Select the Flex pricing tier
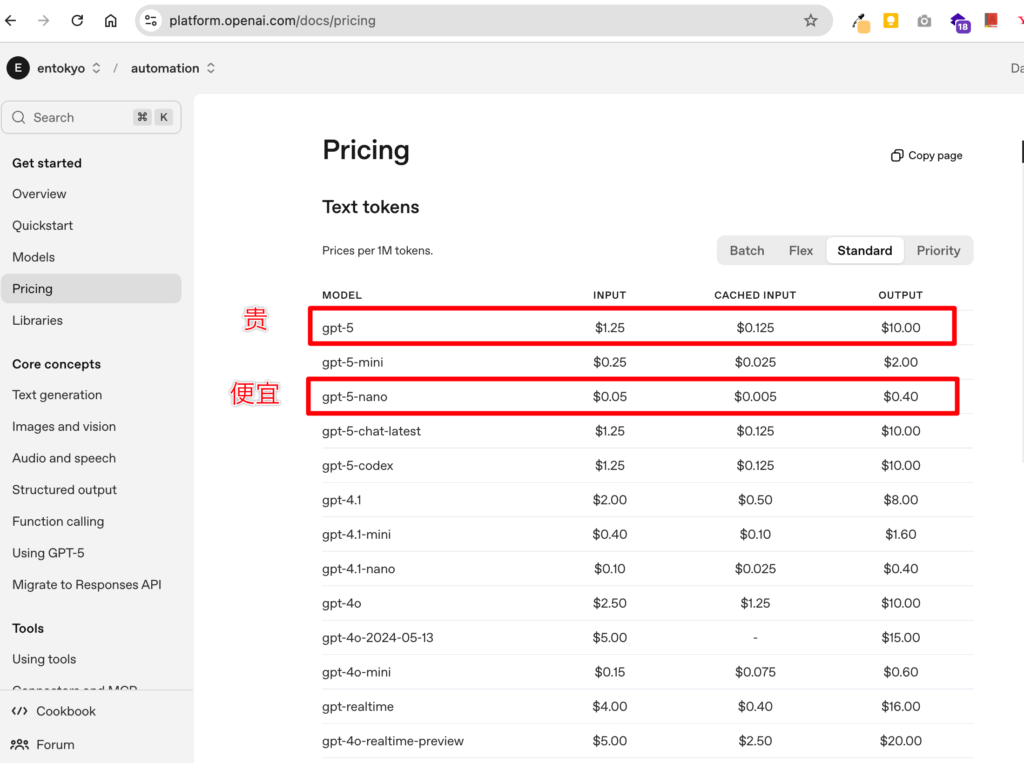Screen dimensions: 1024x763 801,251
